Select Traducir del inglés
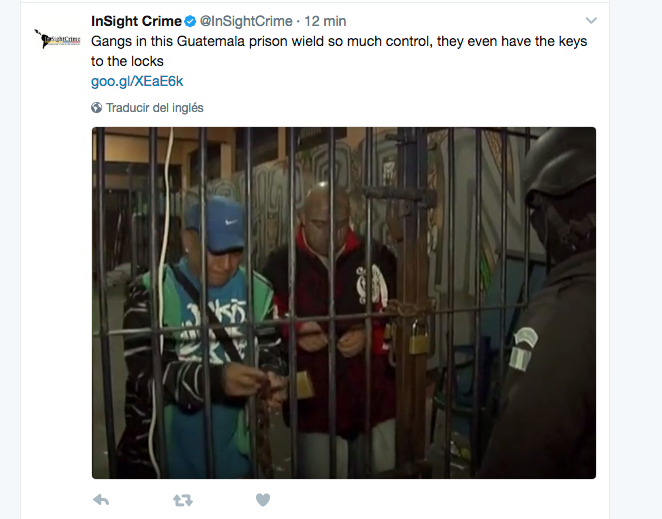 [x=155, y=108]
